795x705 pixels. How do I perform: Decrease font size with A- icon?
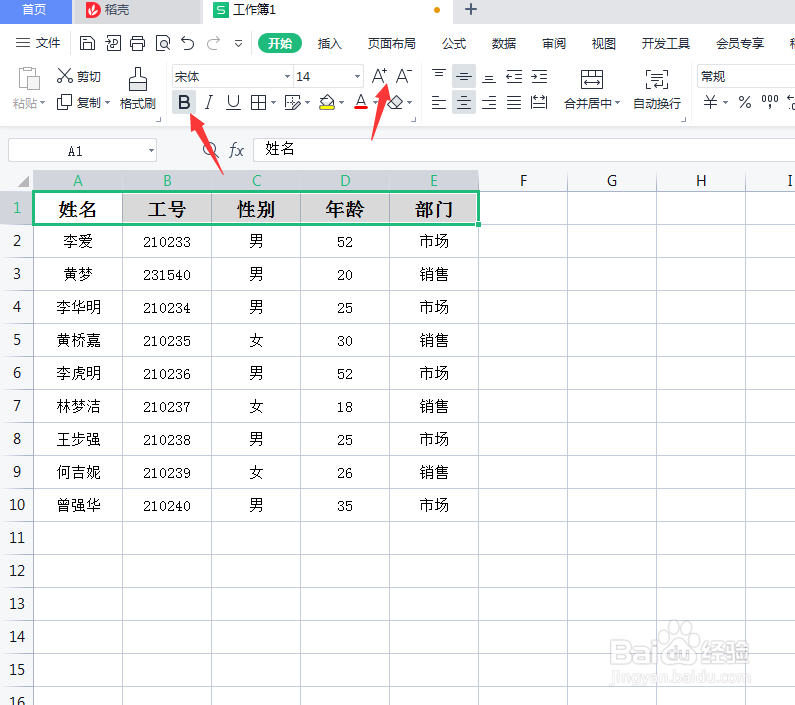coord(404,76)
